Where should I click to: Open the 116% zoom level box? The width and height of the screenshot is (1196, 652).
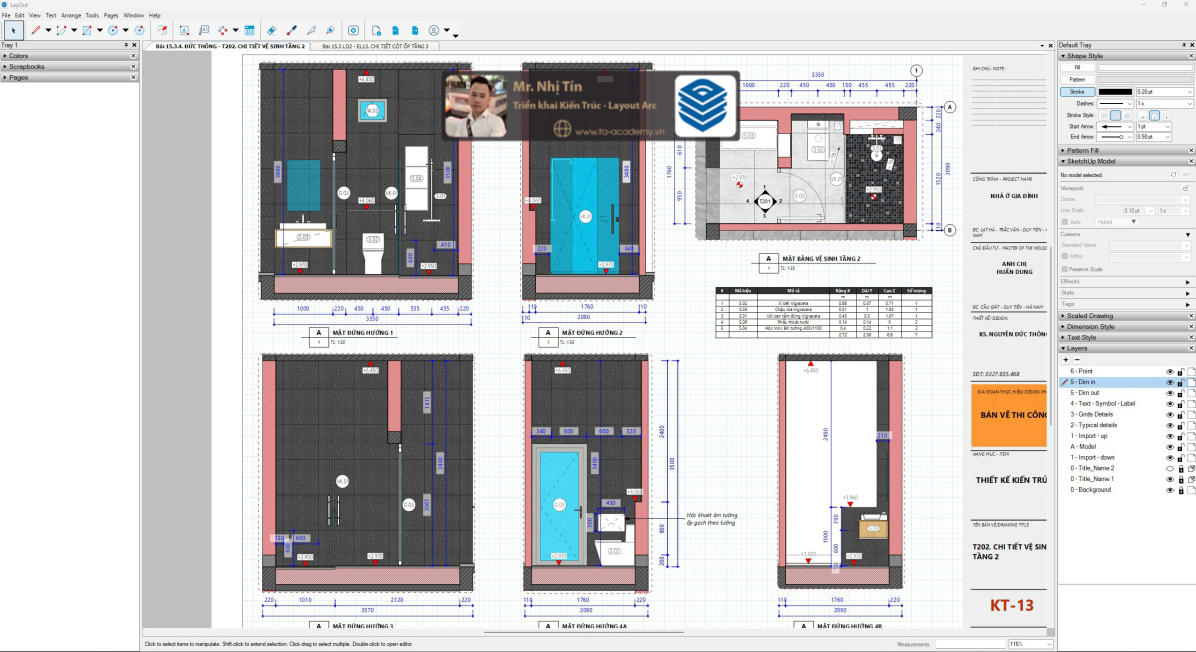[1030, 644]
